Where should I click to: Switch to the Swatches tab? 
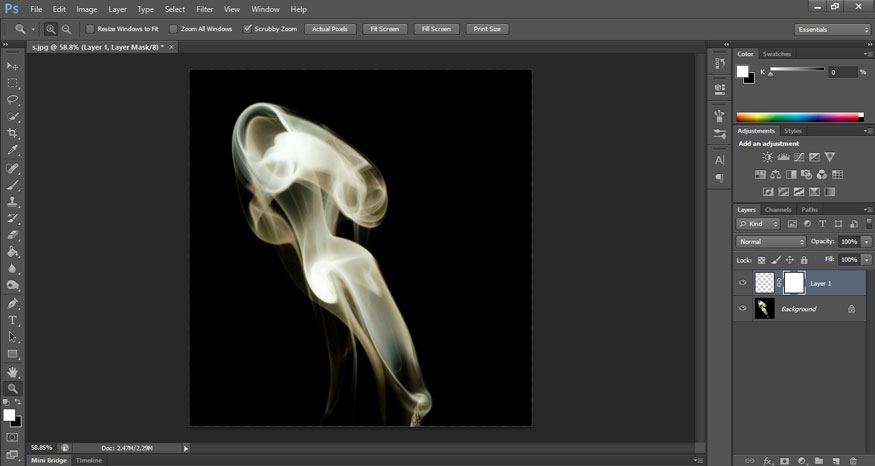click(x=777, y=54)
